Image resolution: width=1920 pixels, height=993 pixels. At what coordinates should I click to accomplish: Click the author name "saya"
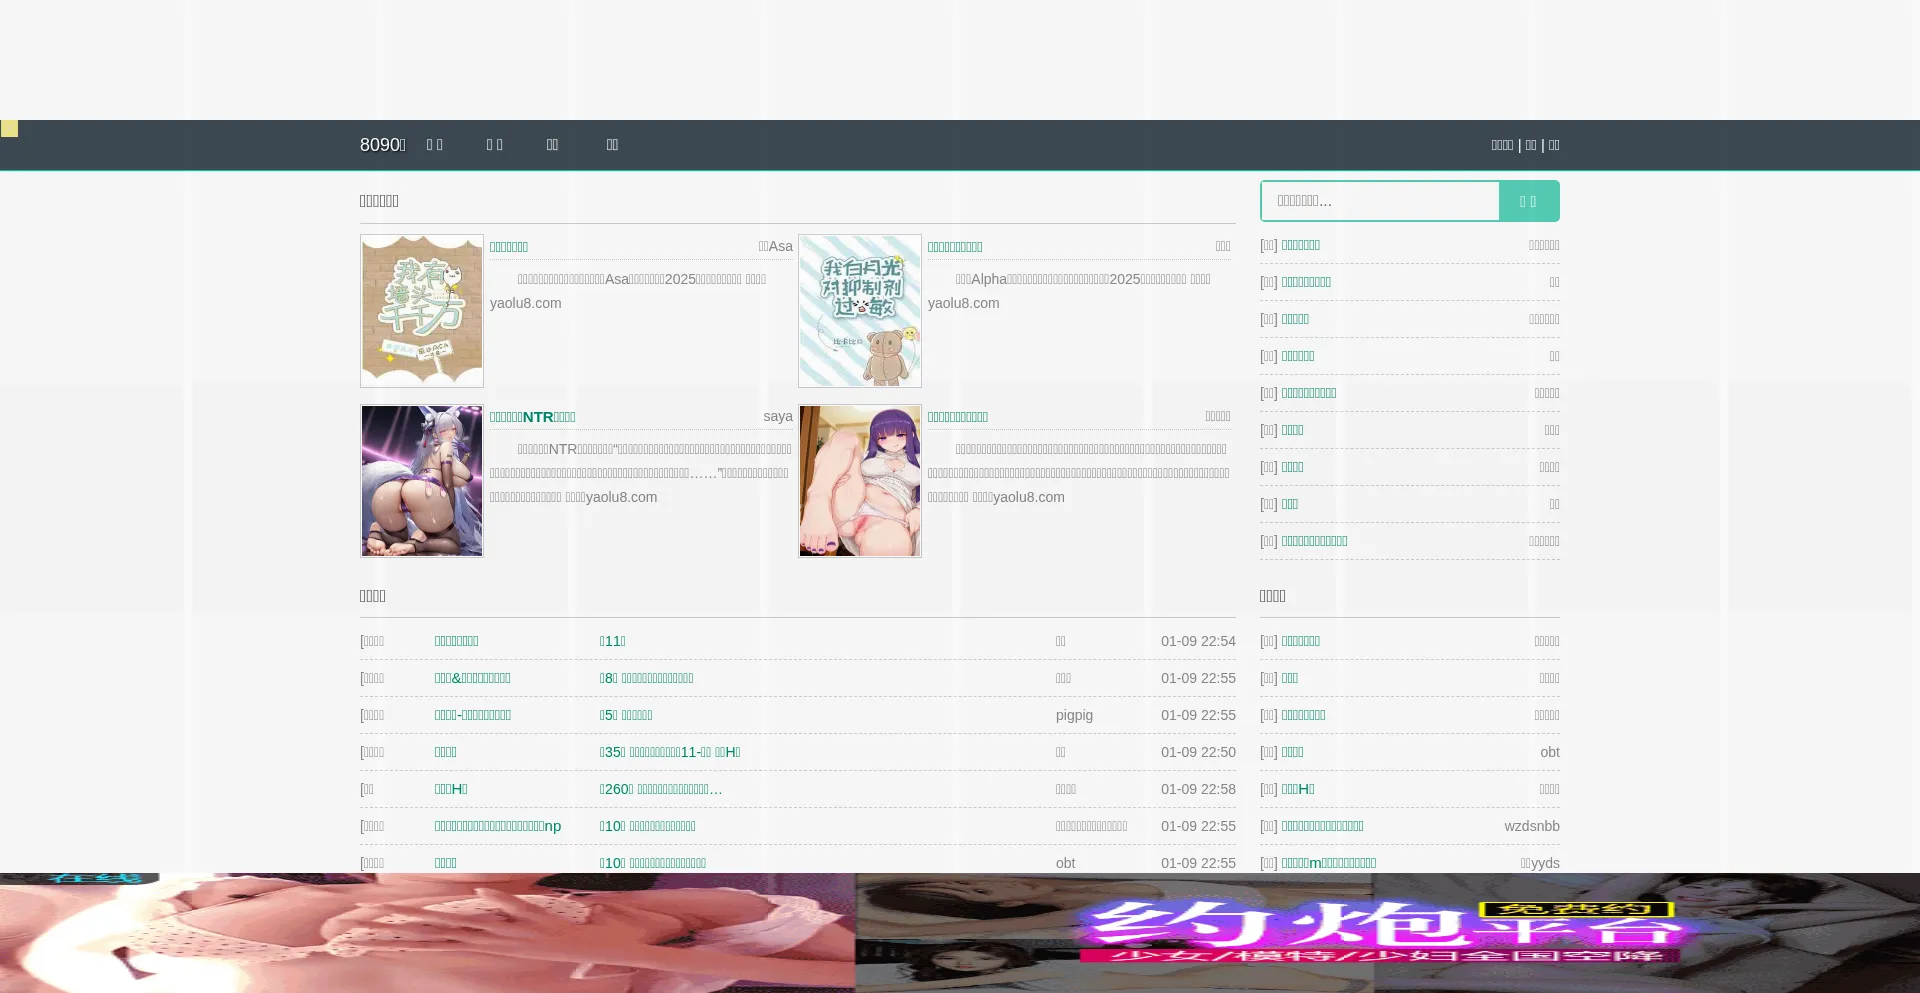[778, 417]
